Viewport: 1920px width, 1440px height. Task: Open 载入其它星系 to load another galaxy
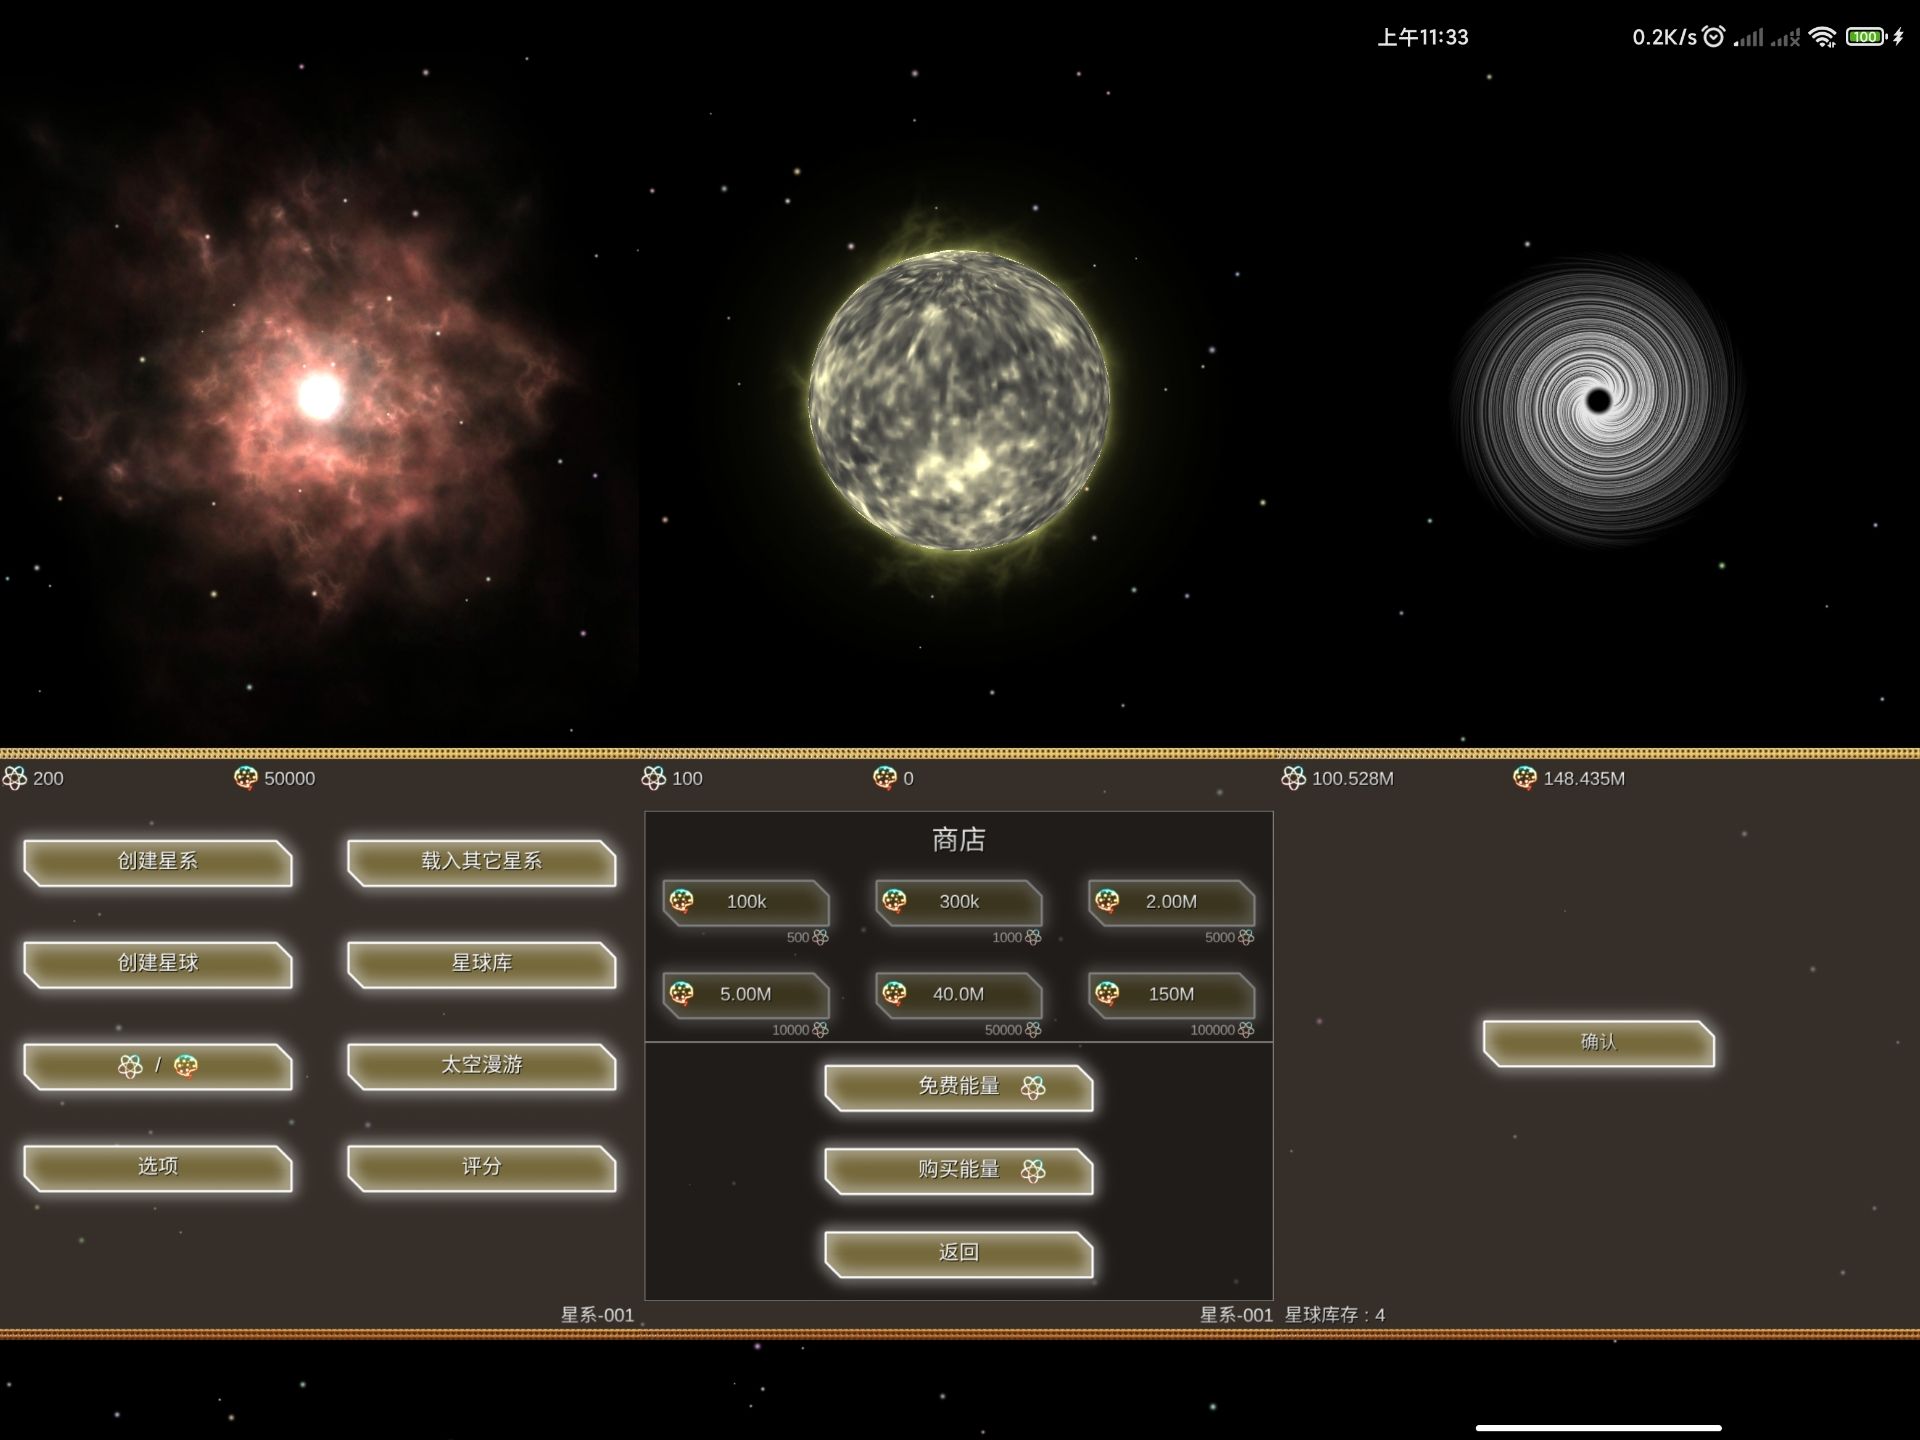click(x=481, y=862)
